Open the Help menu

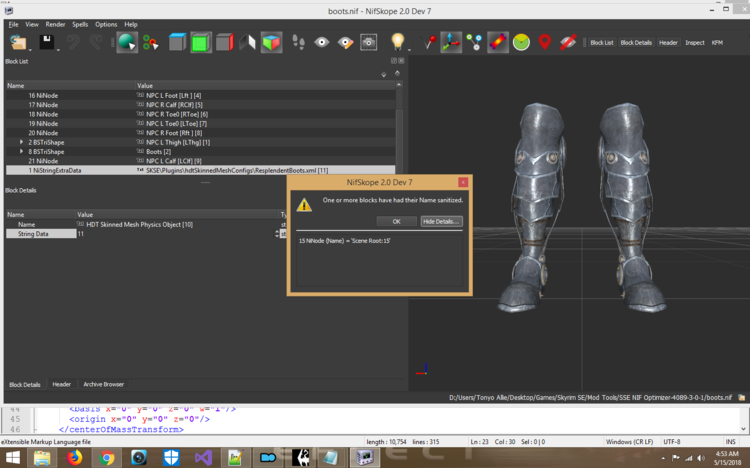(x=131, y=24)
